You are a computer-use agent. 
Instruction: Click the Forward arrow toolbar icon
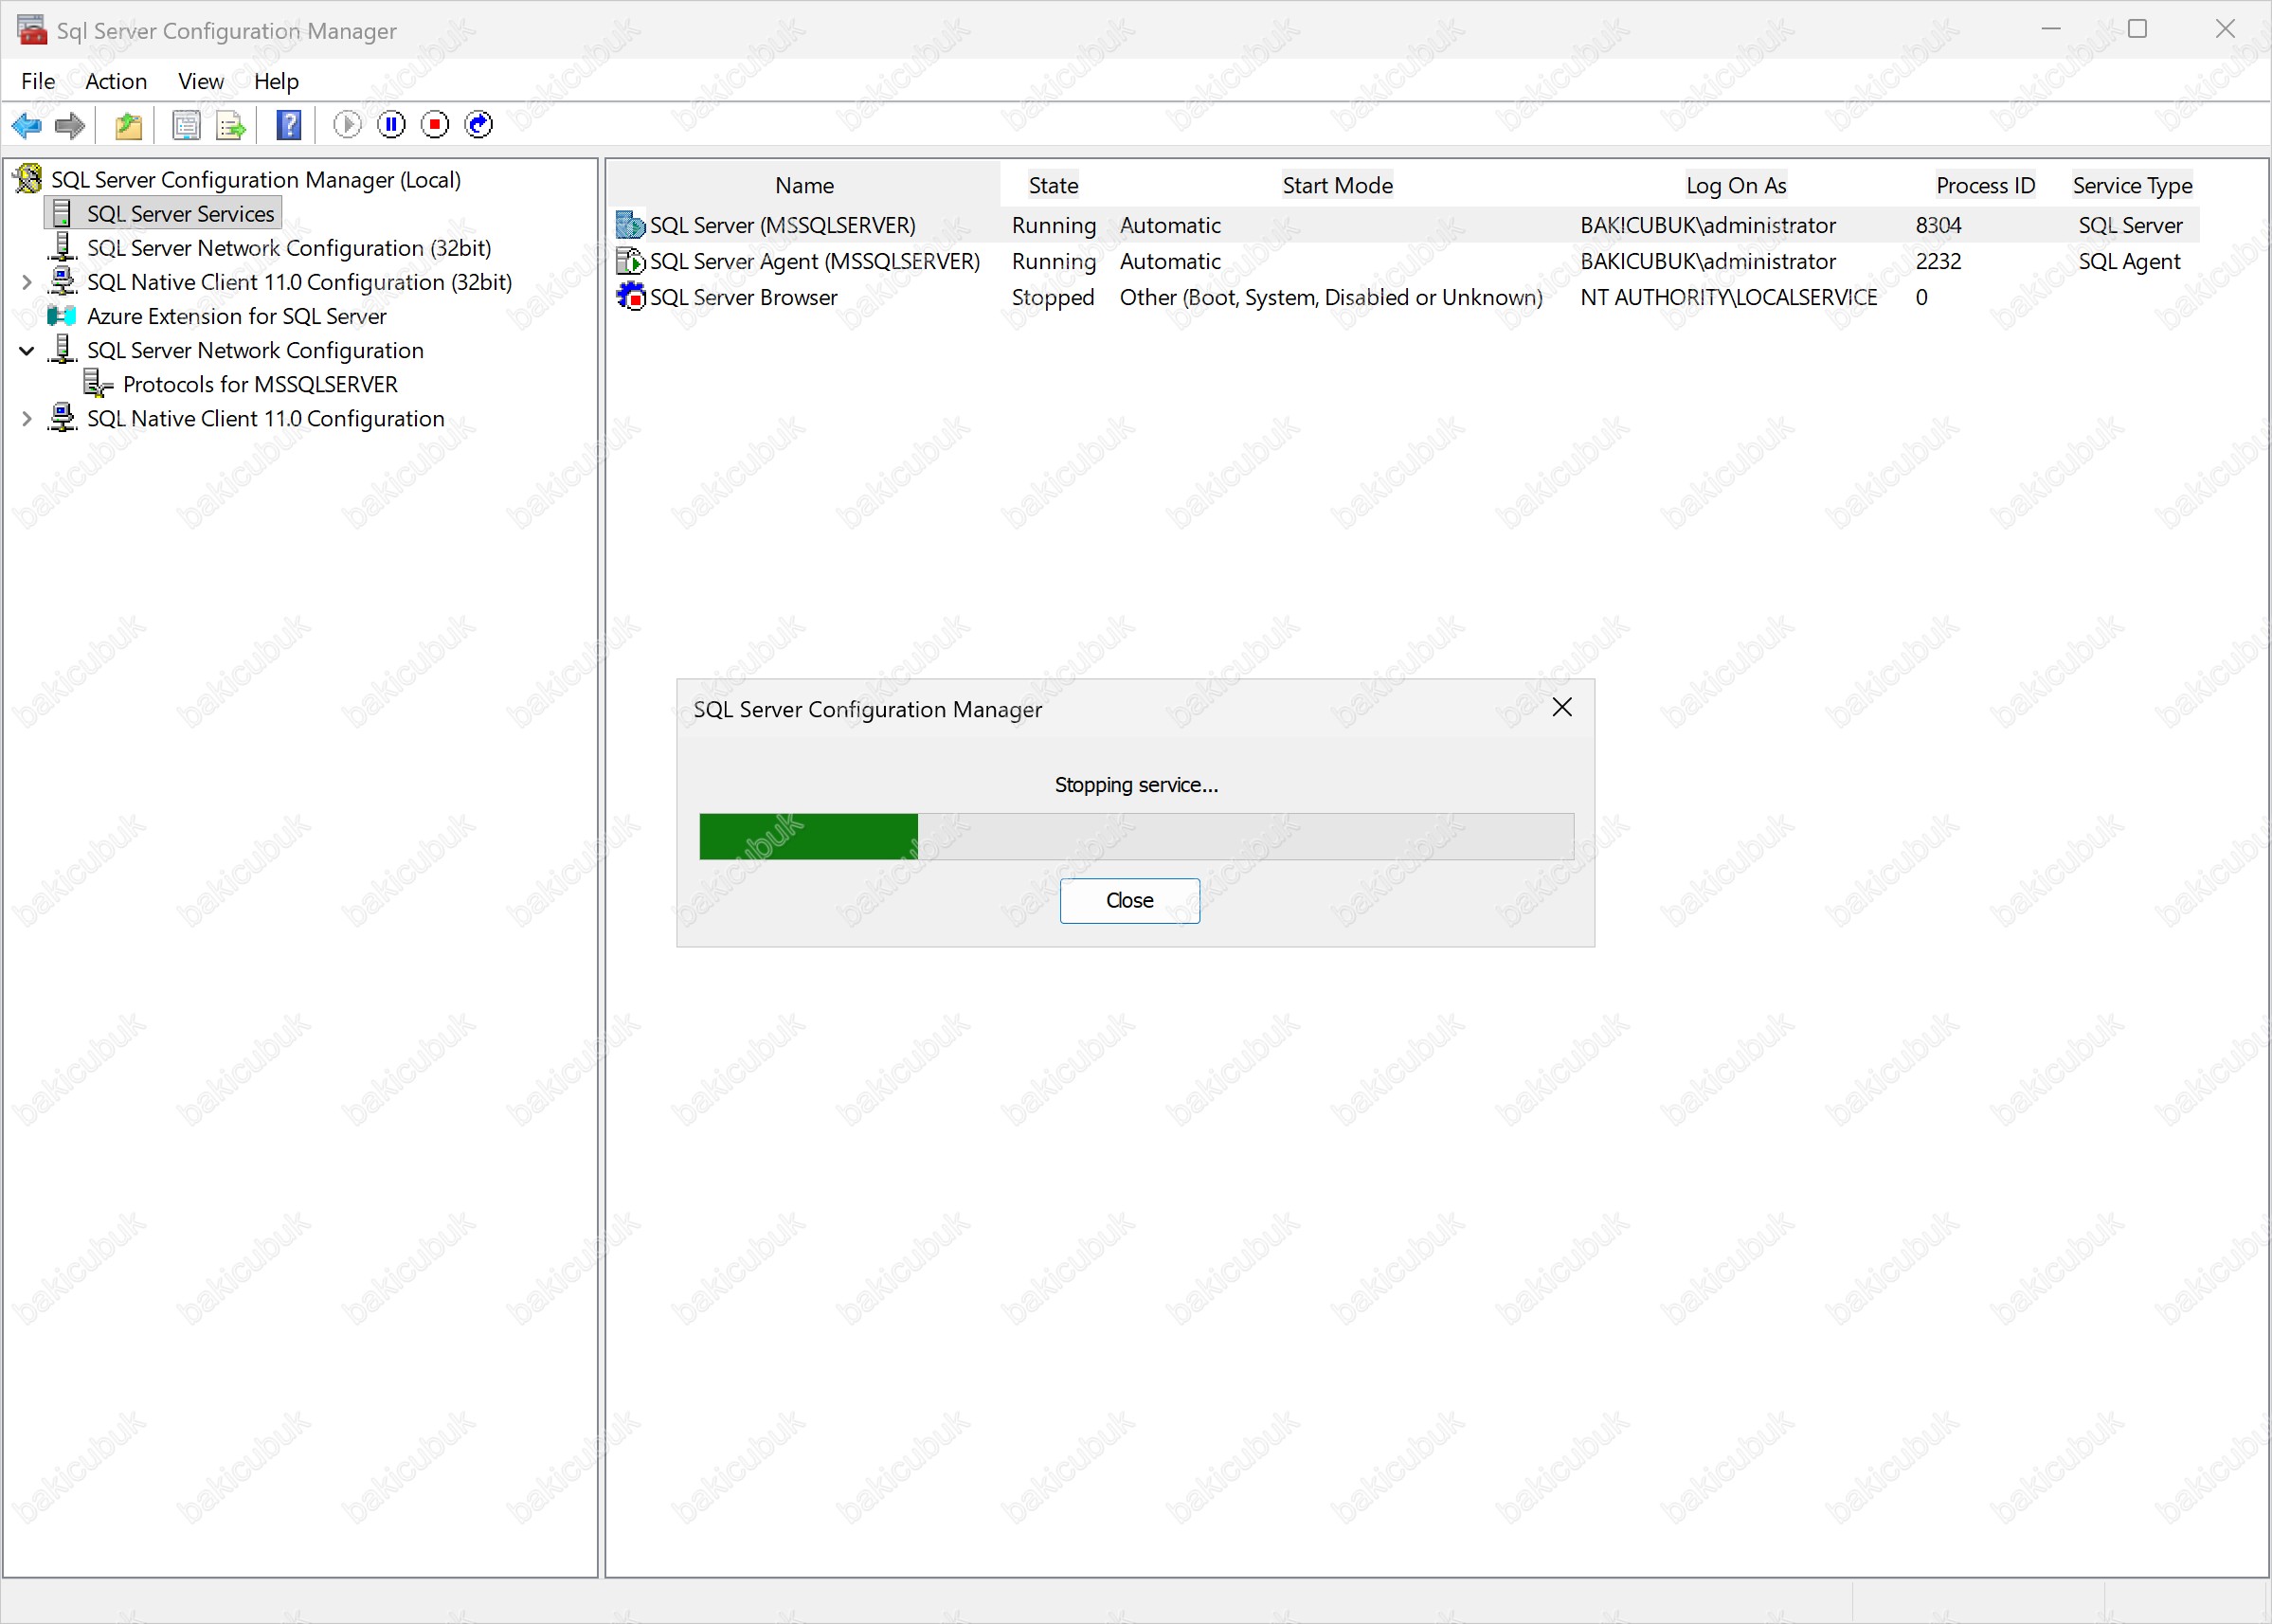pos(70,125)
